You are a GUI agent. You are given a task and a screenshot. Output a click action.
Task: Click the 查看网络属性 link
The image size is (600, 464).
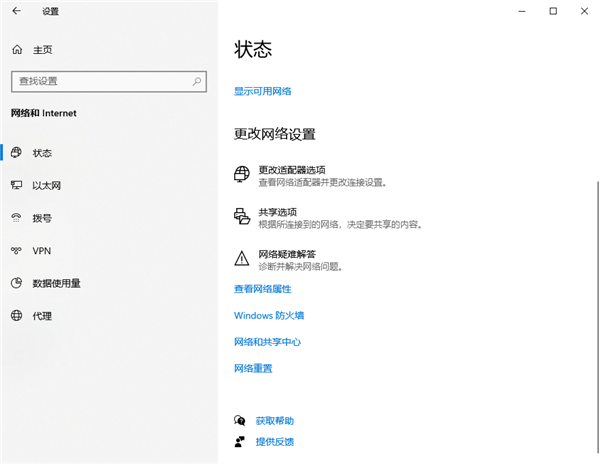262,289
